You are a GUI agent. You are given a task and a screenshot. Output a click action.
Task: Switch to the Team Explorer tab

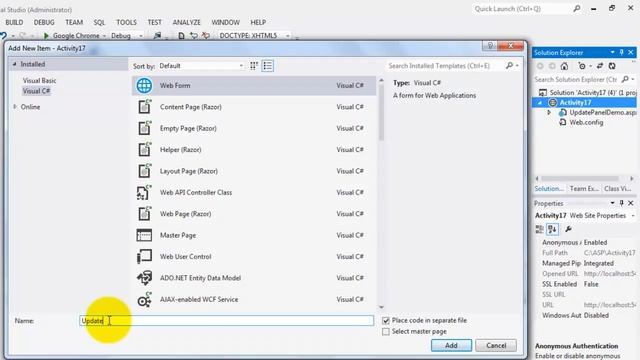pos(584,189)
